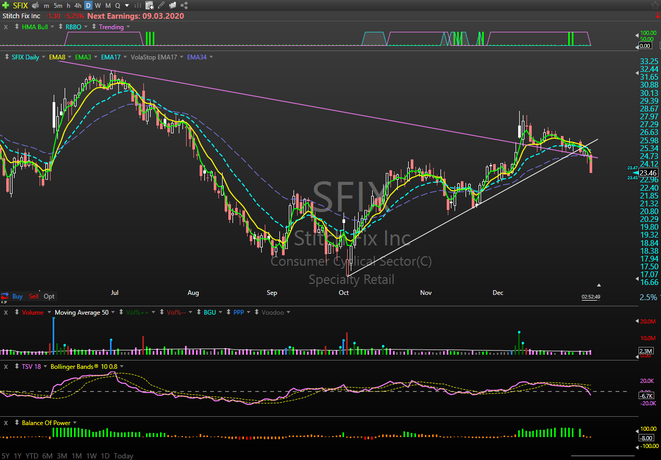Image resolution: width=661 pixels, height=460 pixels.
Task: Click the add note icon in top toolbar
Action: coord(149,5)
